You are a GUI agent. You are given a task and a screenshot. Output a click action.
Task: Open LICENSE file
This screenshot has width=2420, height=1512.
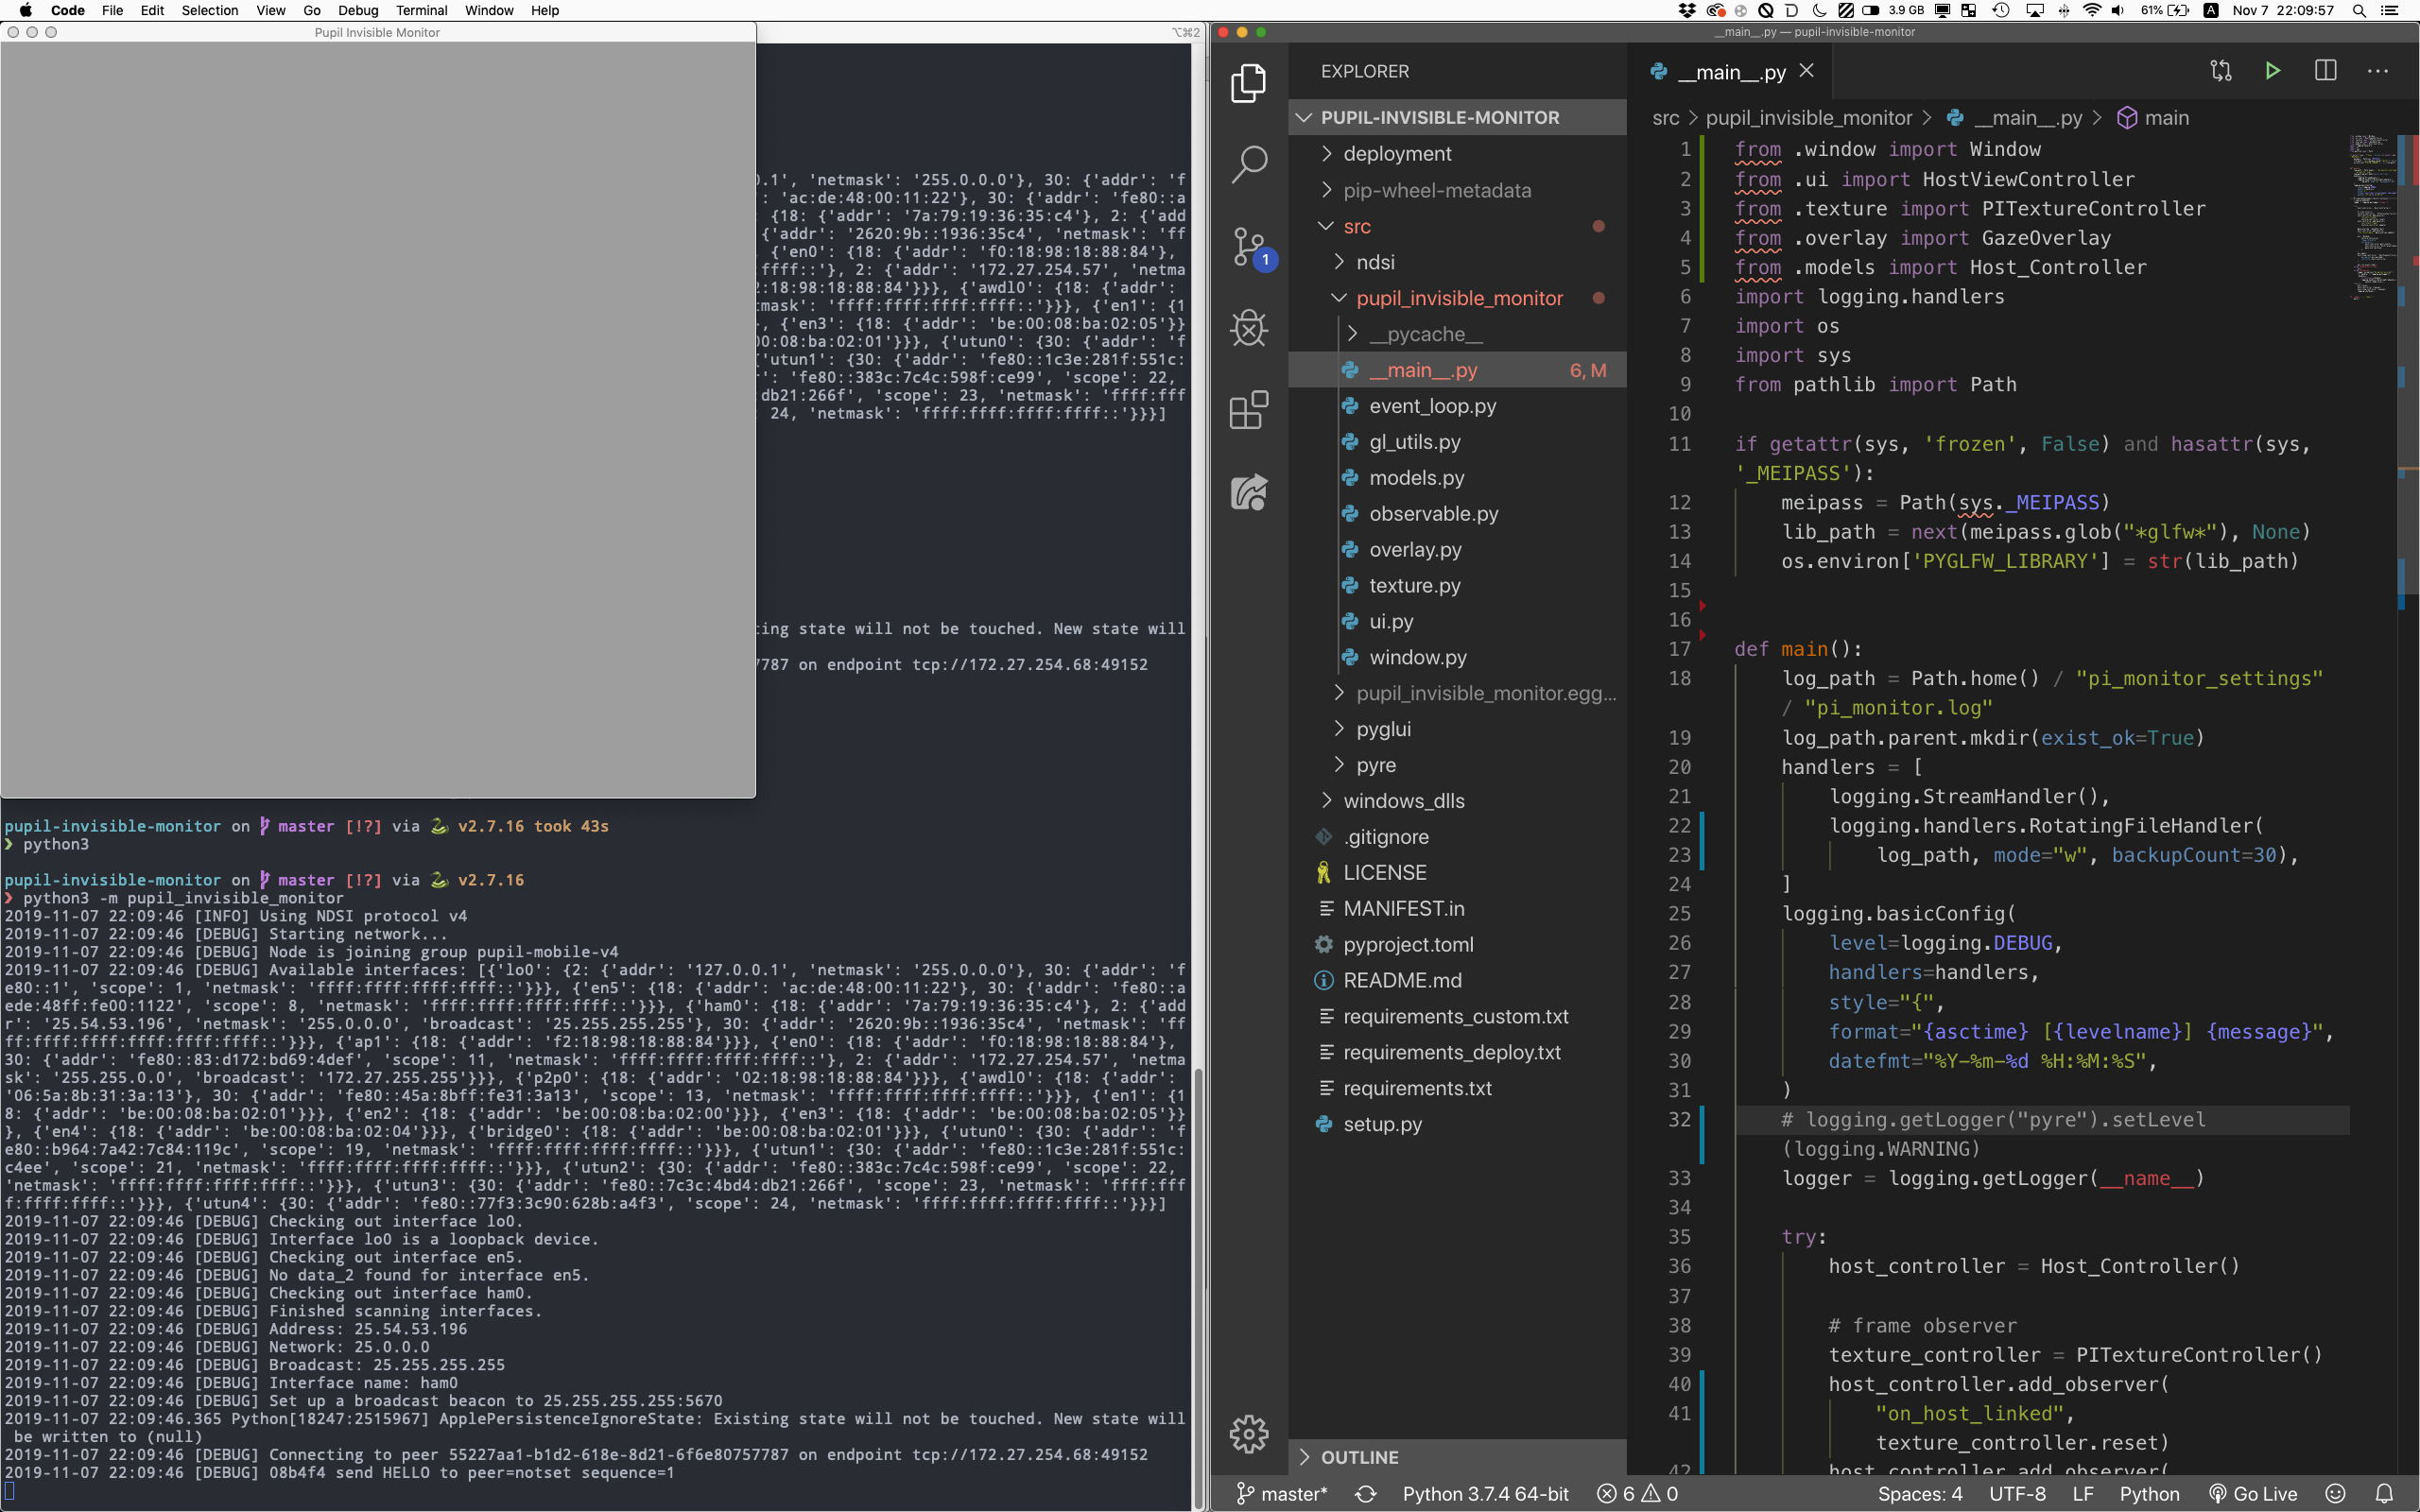[1457, 873]
